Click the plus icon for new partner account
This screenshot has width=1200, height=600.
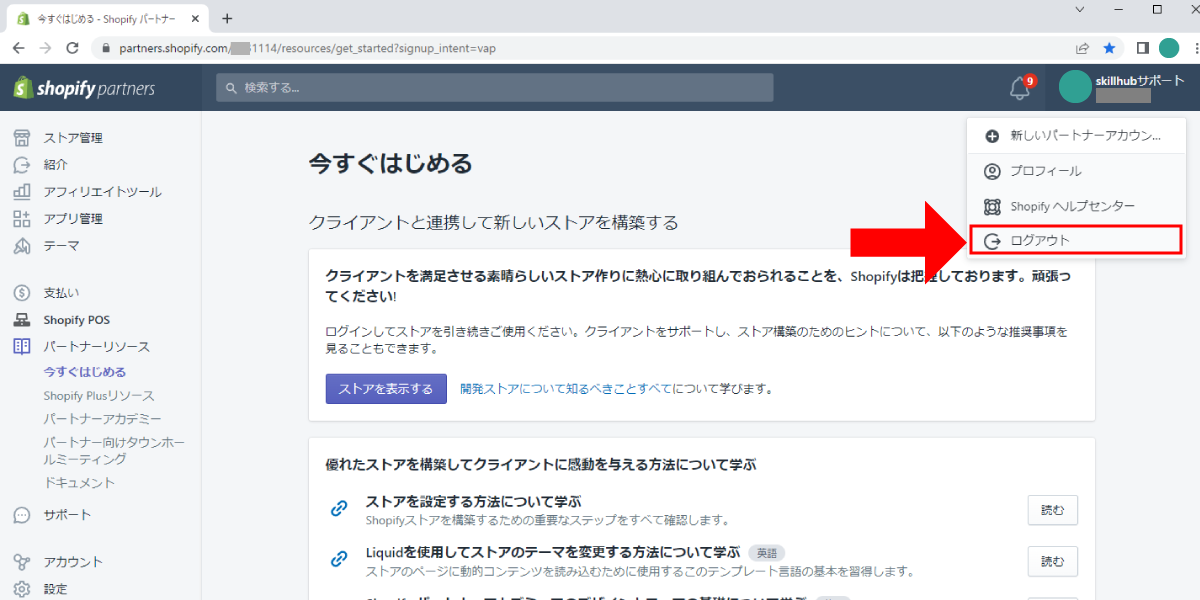click(x=992, y=136)
